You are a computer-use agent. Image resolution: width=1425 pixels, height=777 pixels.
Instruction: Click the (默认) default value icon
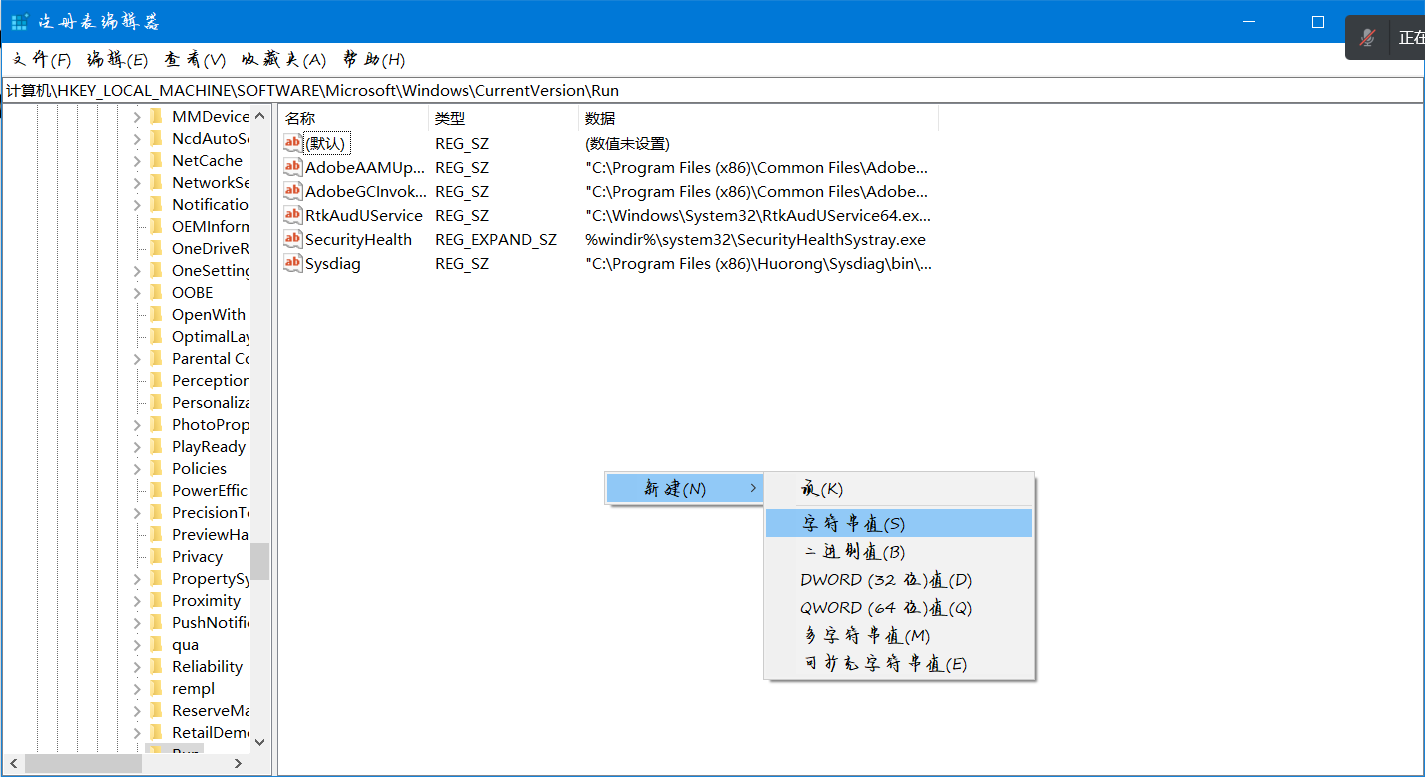292,143
